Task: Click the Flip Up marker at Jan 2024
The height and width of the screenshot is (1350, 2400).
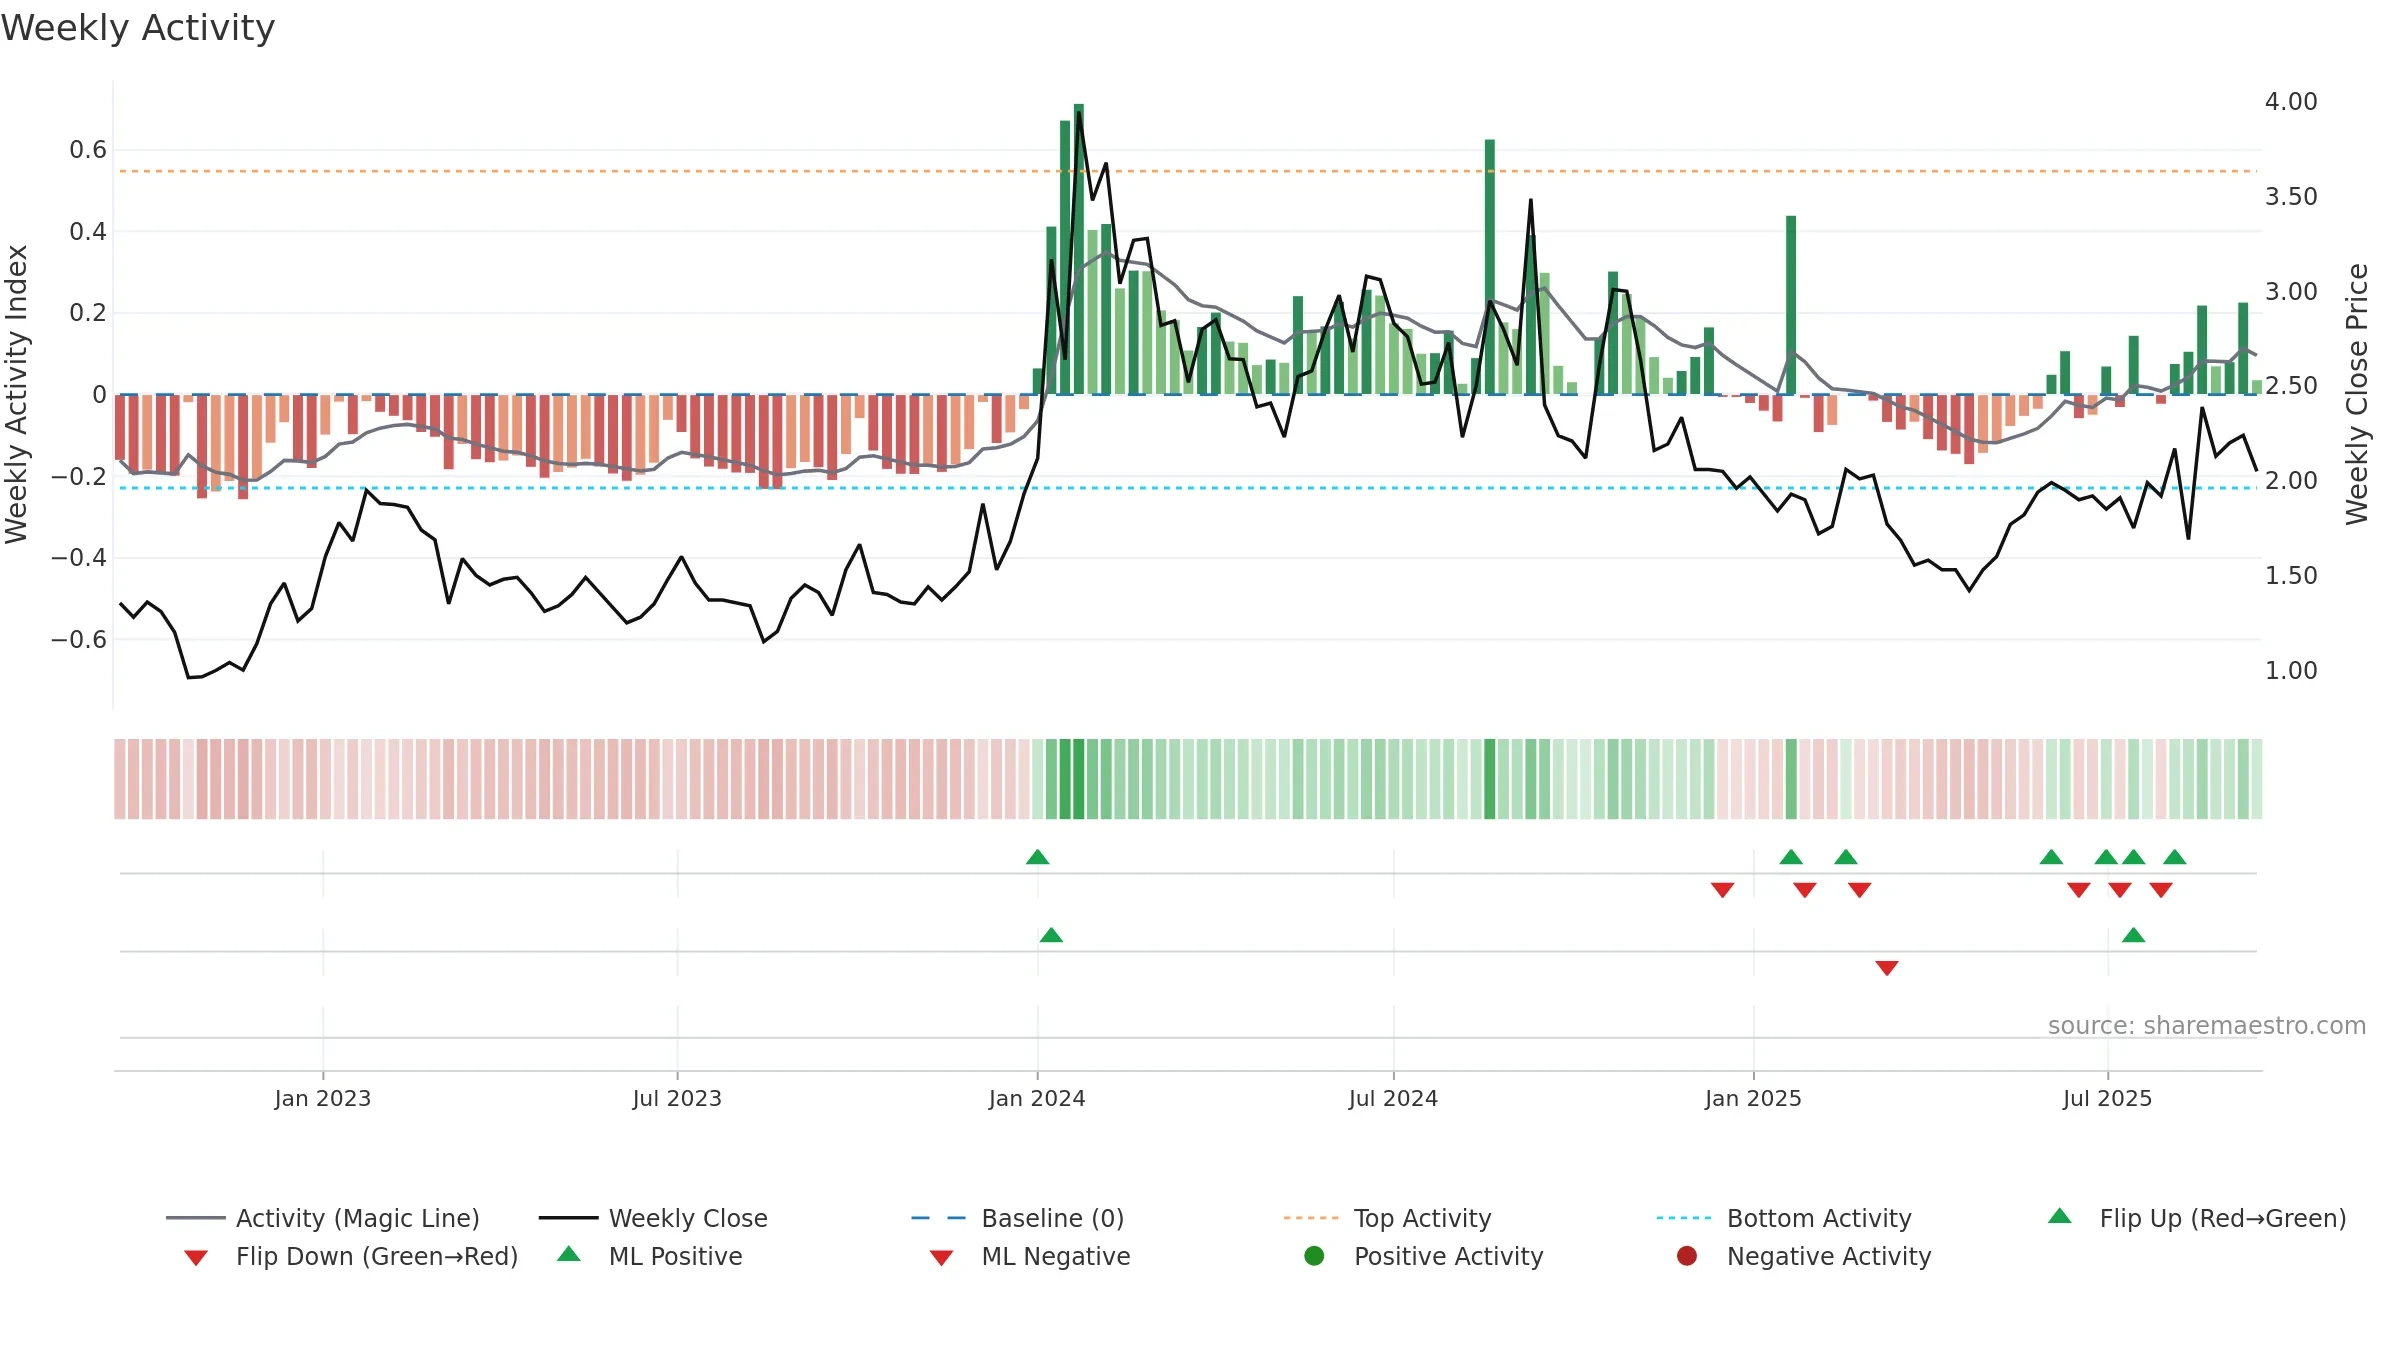Action: tap(1038, 857)
